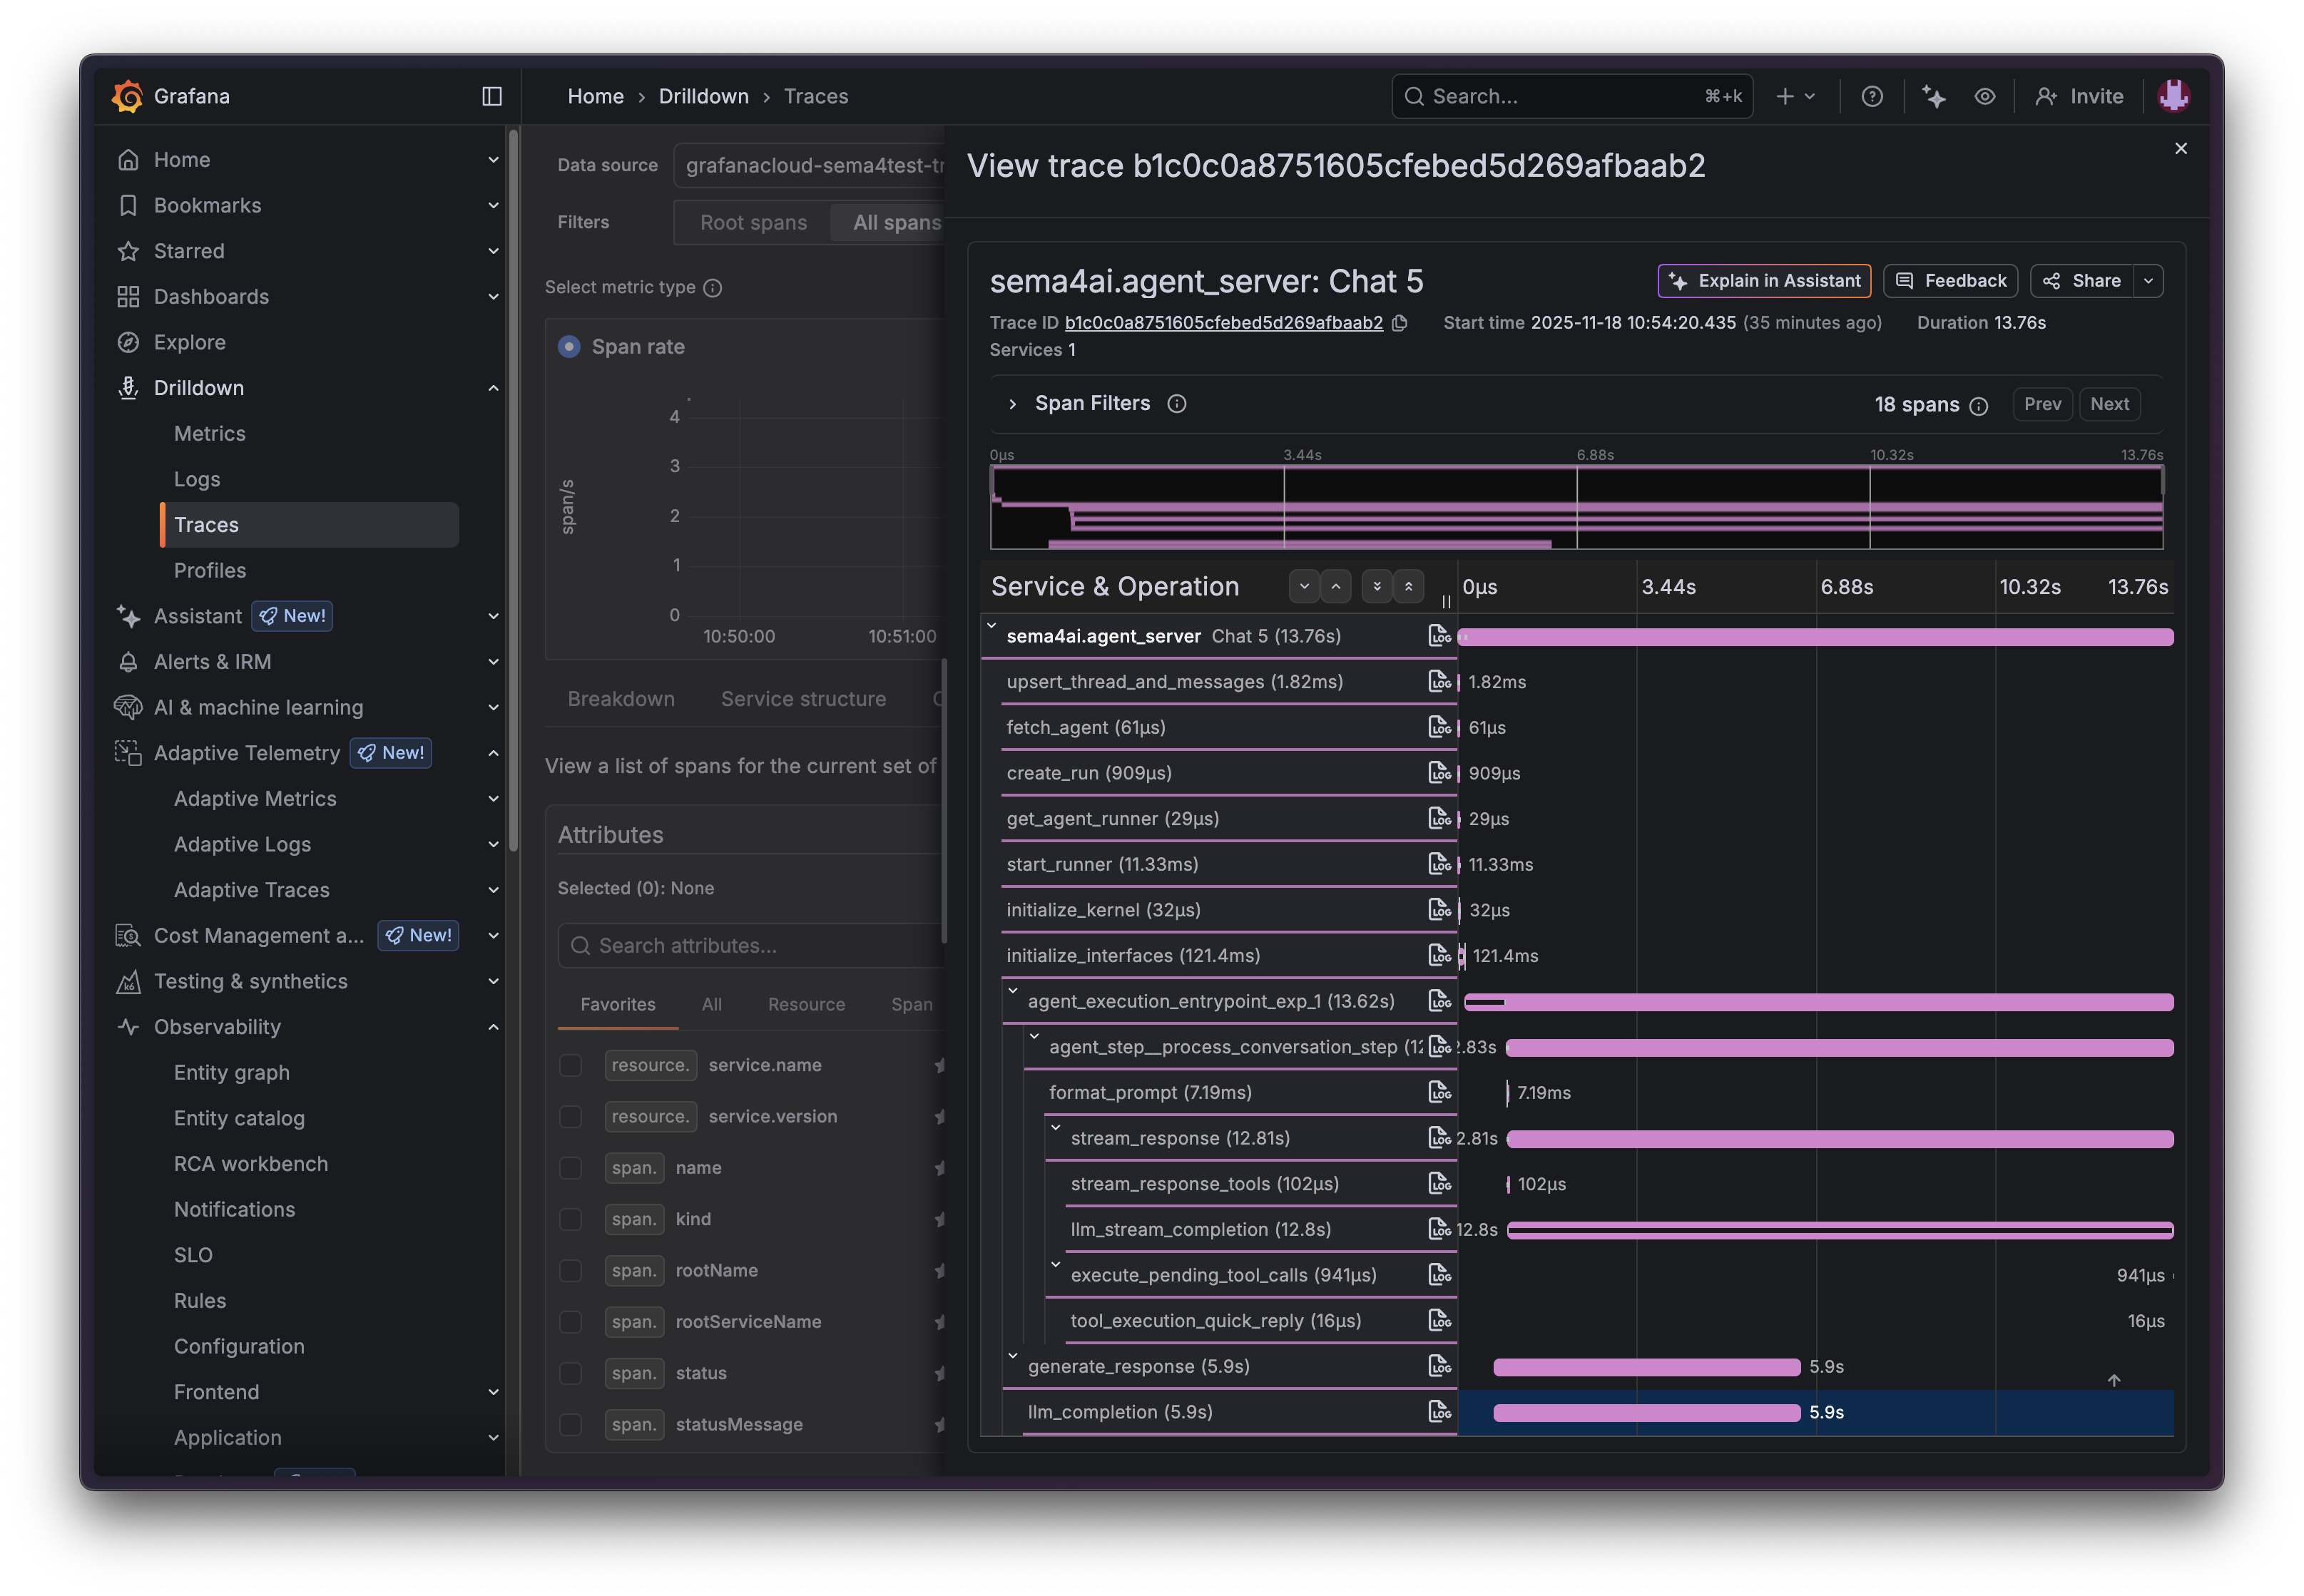Open the Grafana Assistant sparkles icon
The image size is (2304, 1596).
[x=1934, y=96]
